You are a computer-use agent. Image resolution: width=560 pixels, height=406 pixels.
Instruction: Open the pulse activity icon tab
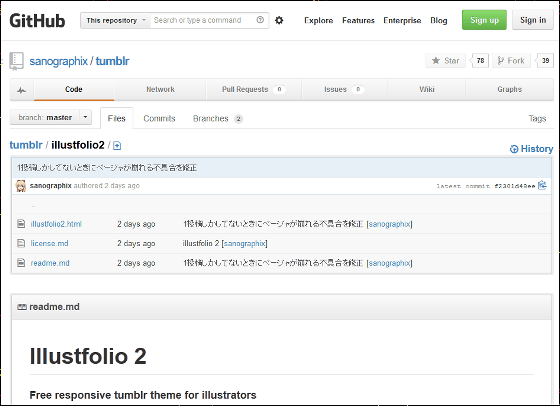click(x=21, y=90)
